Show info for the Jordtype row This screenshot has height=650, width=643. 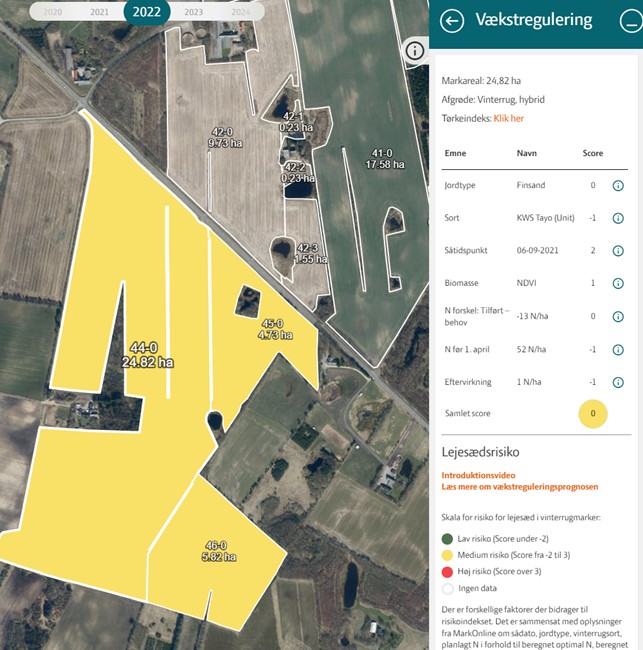click(x=618, y=186)
